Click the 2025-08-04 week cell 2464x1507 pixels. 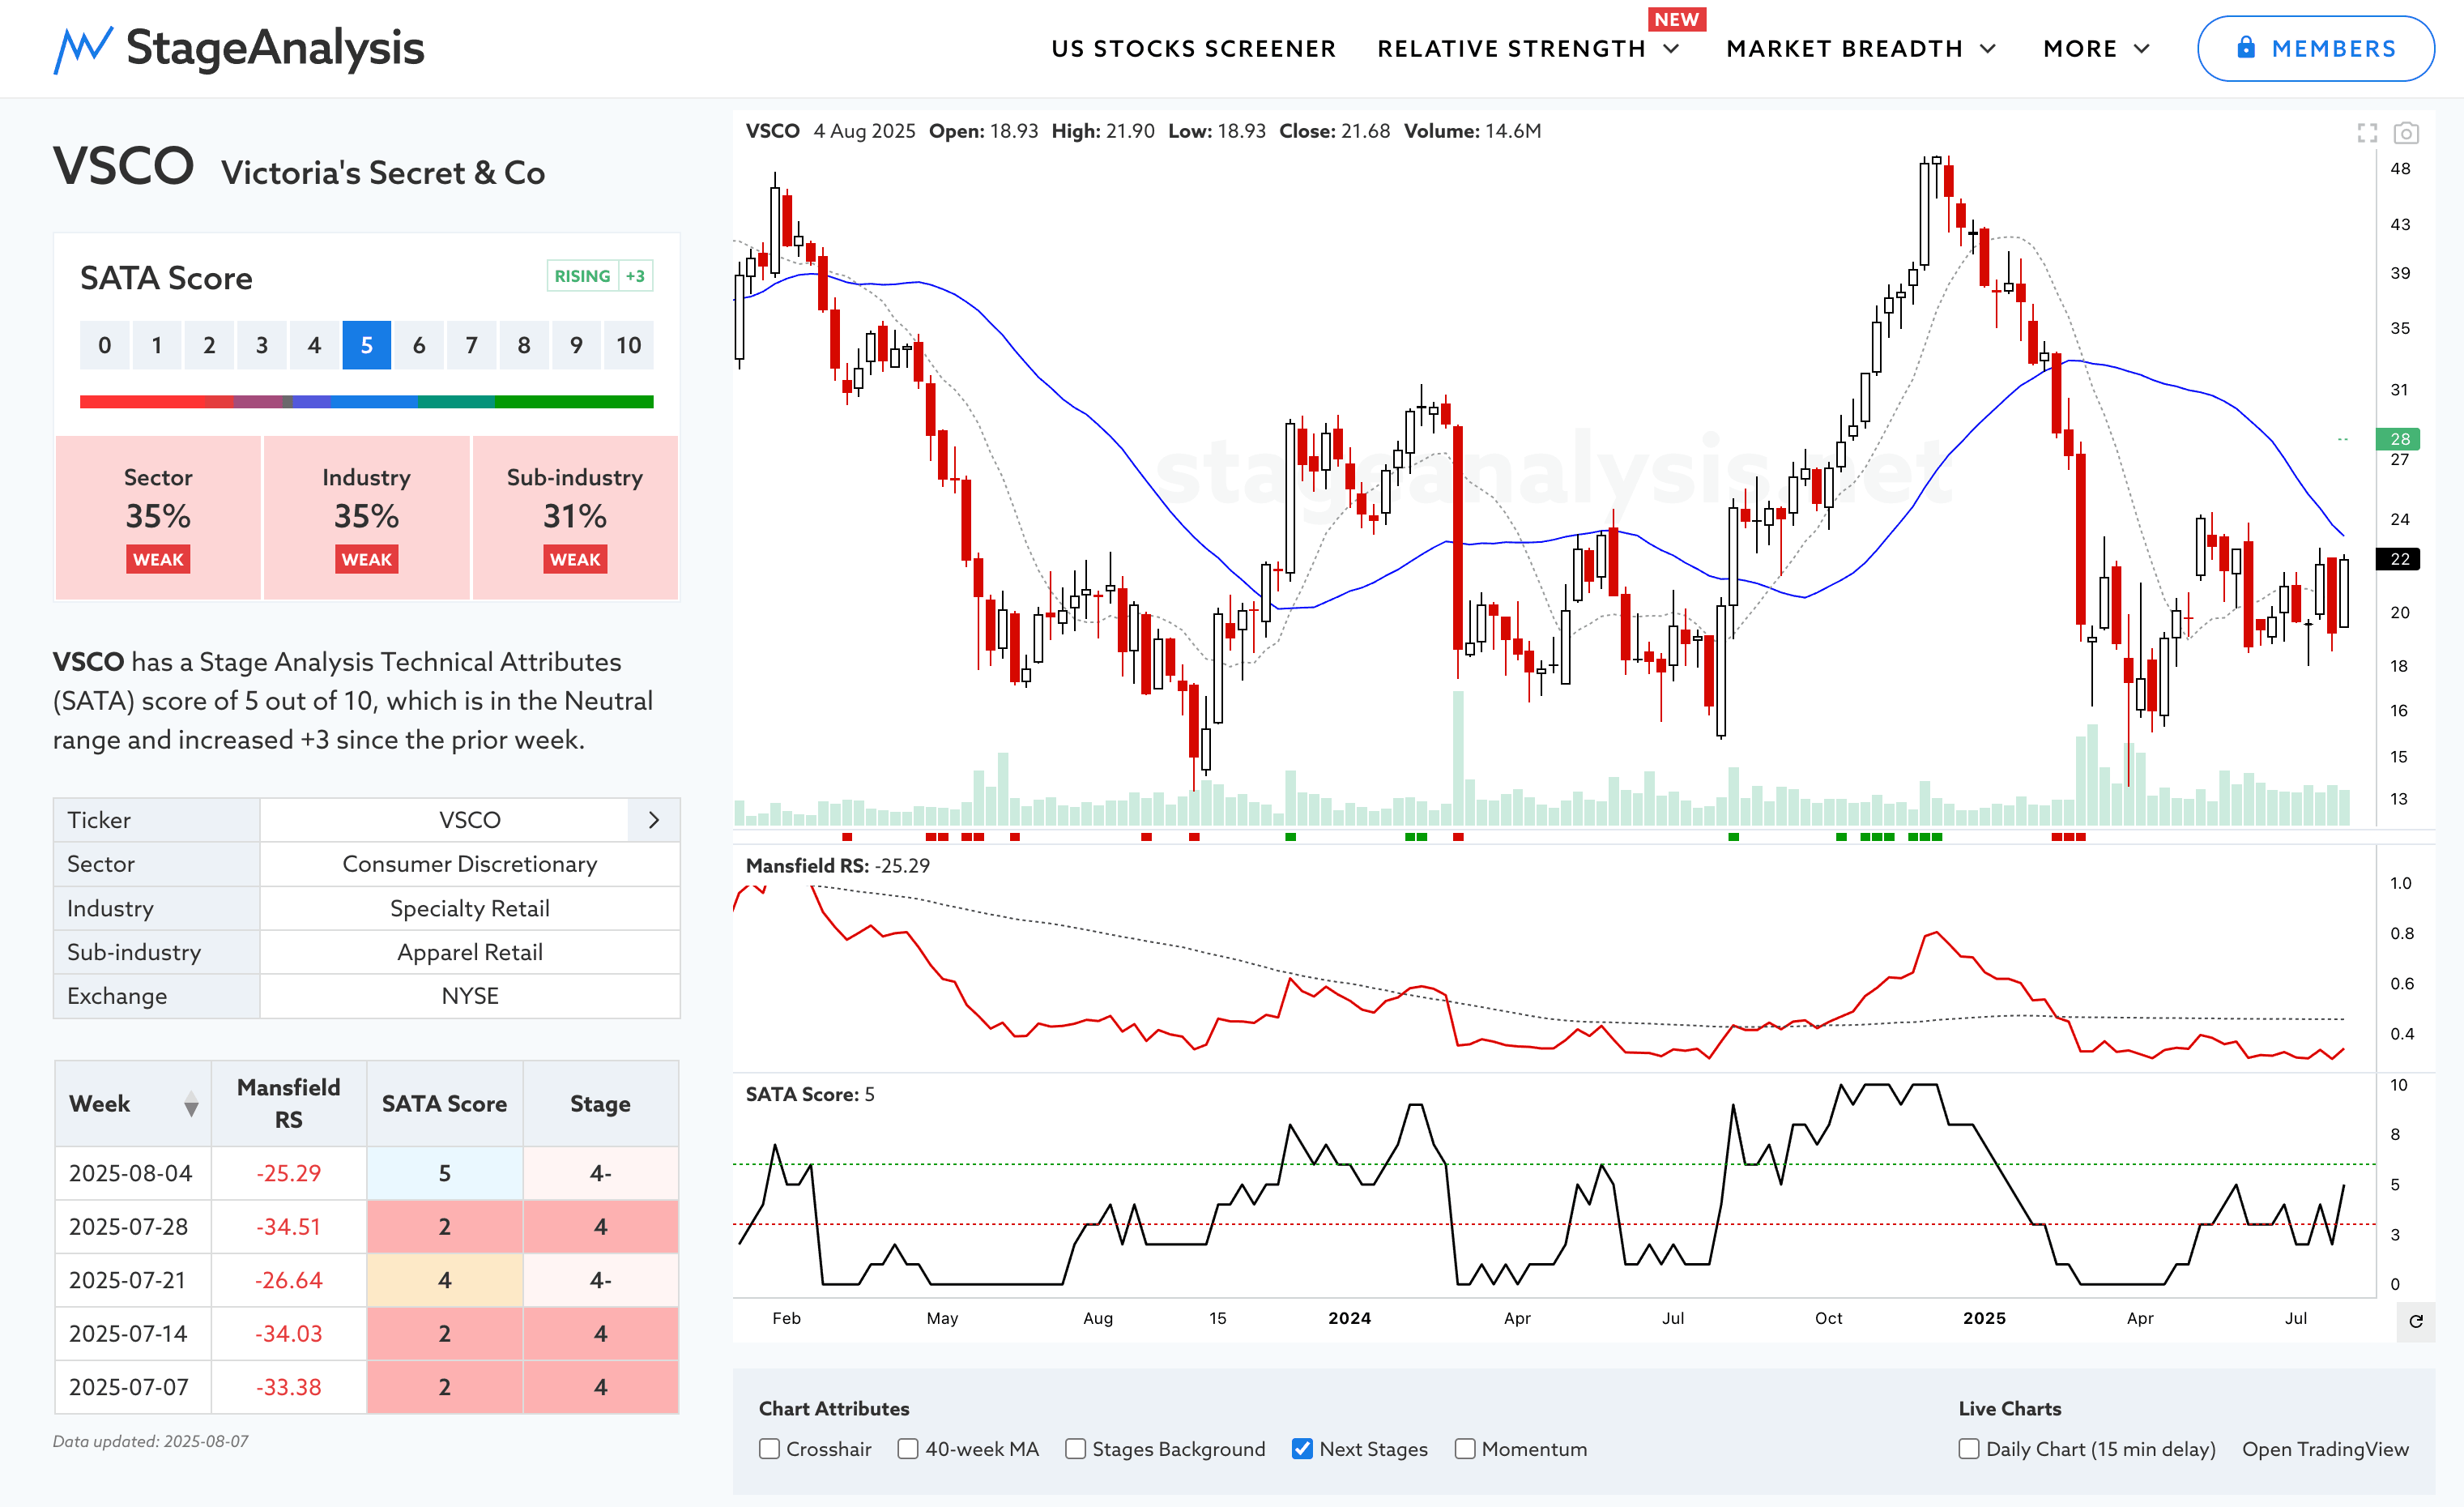pos(133,1173)
